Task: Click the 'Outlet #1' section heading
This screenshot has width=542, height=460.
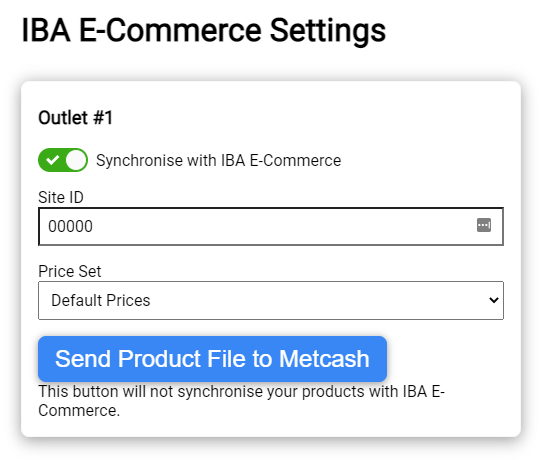Action: (x=75, y=118)
